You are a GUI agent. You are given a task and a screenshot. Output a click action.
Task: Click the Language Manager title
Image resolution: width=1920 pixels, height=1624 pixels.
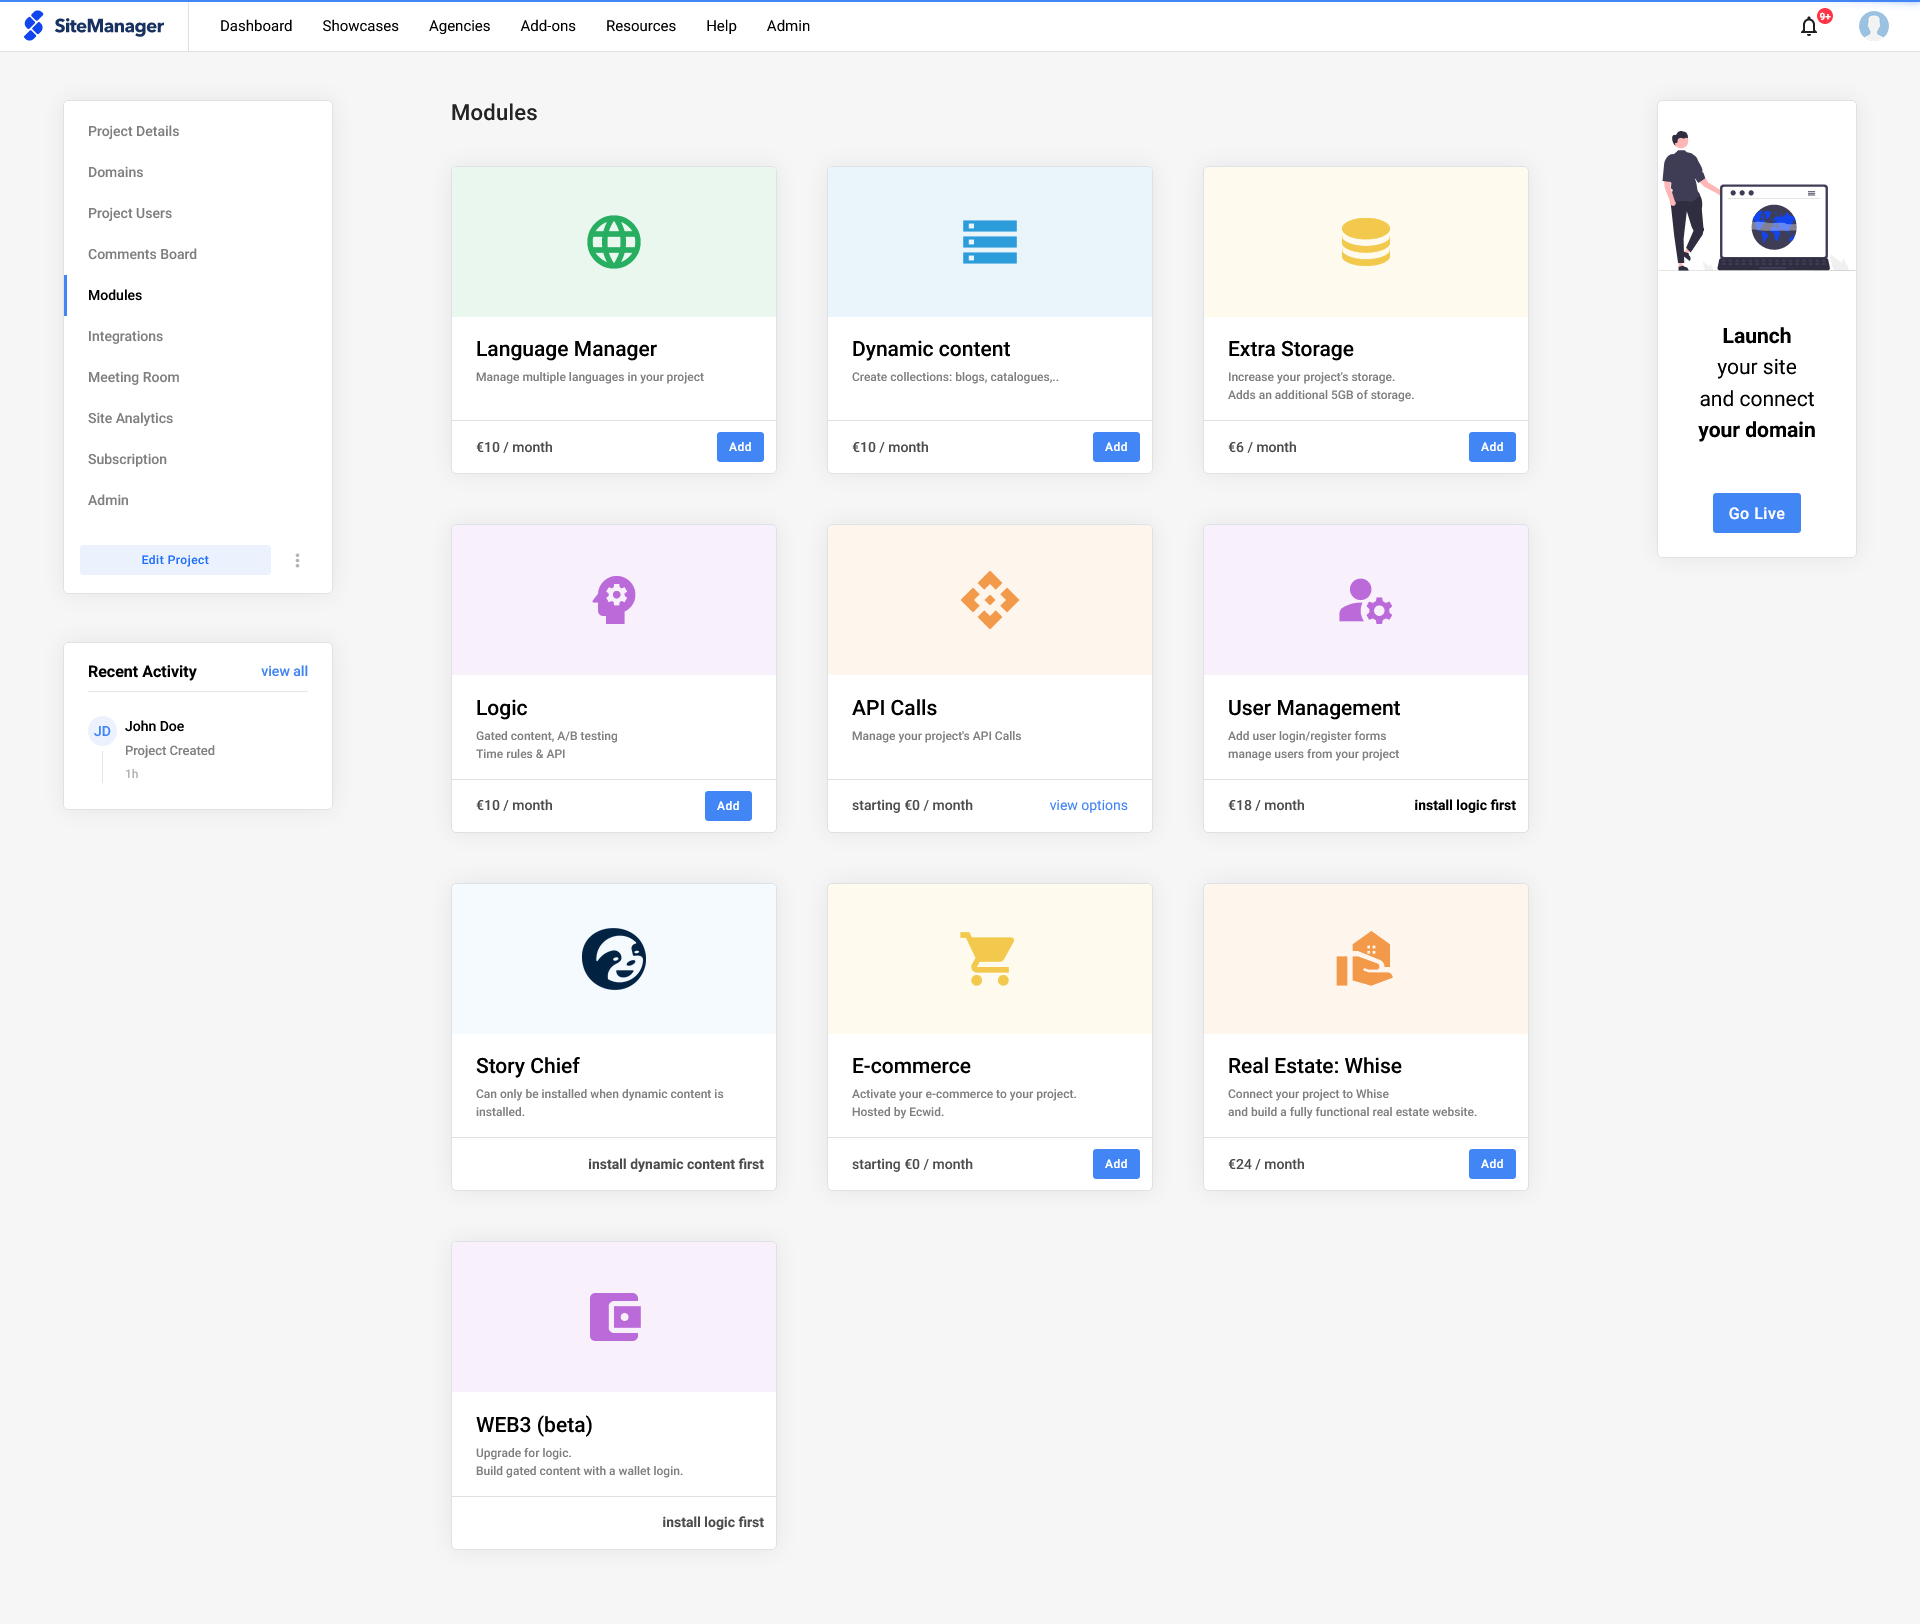point(566,349)
